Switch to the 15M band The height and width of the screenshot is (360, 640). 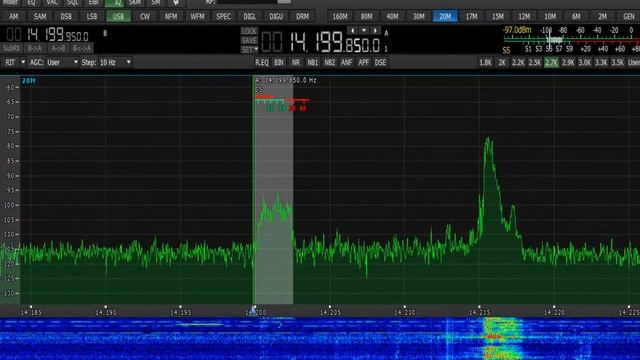pyautogui.click(x=498, y=17)
